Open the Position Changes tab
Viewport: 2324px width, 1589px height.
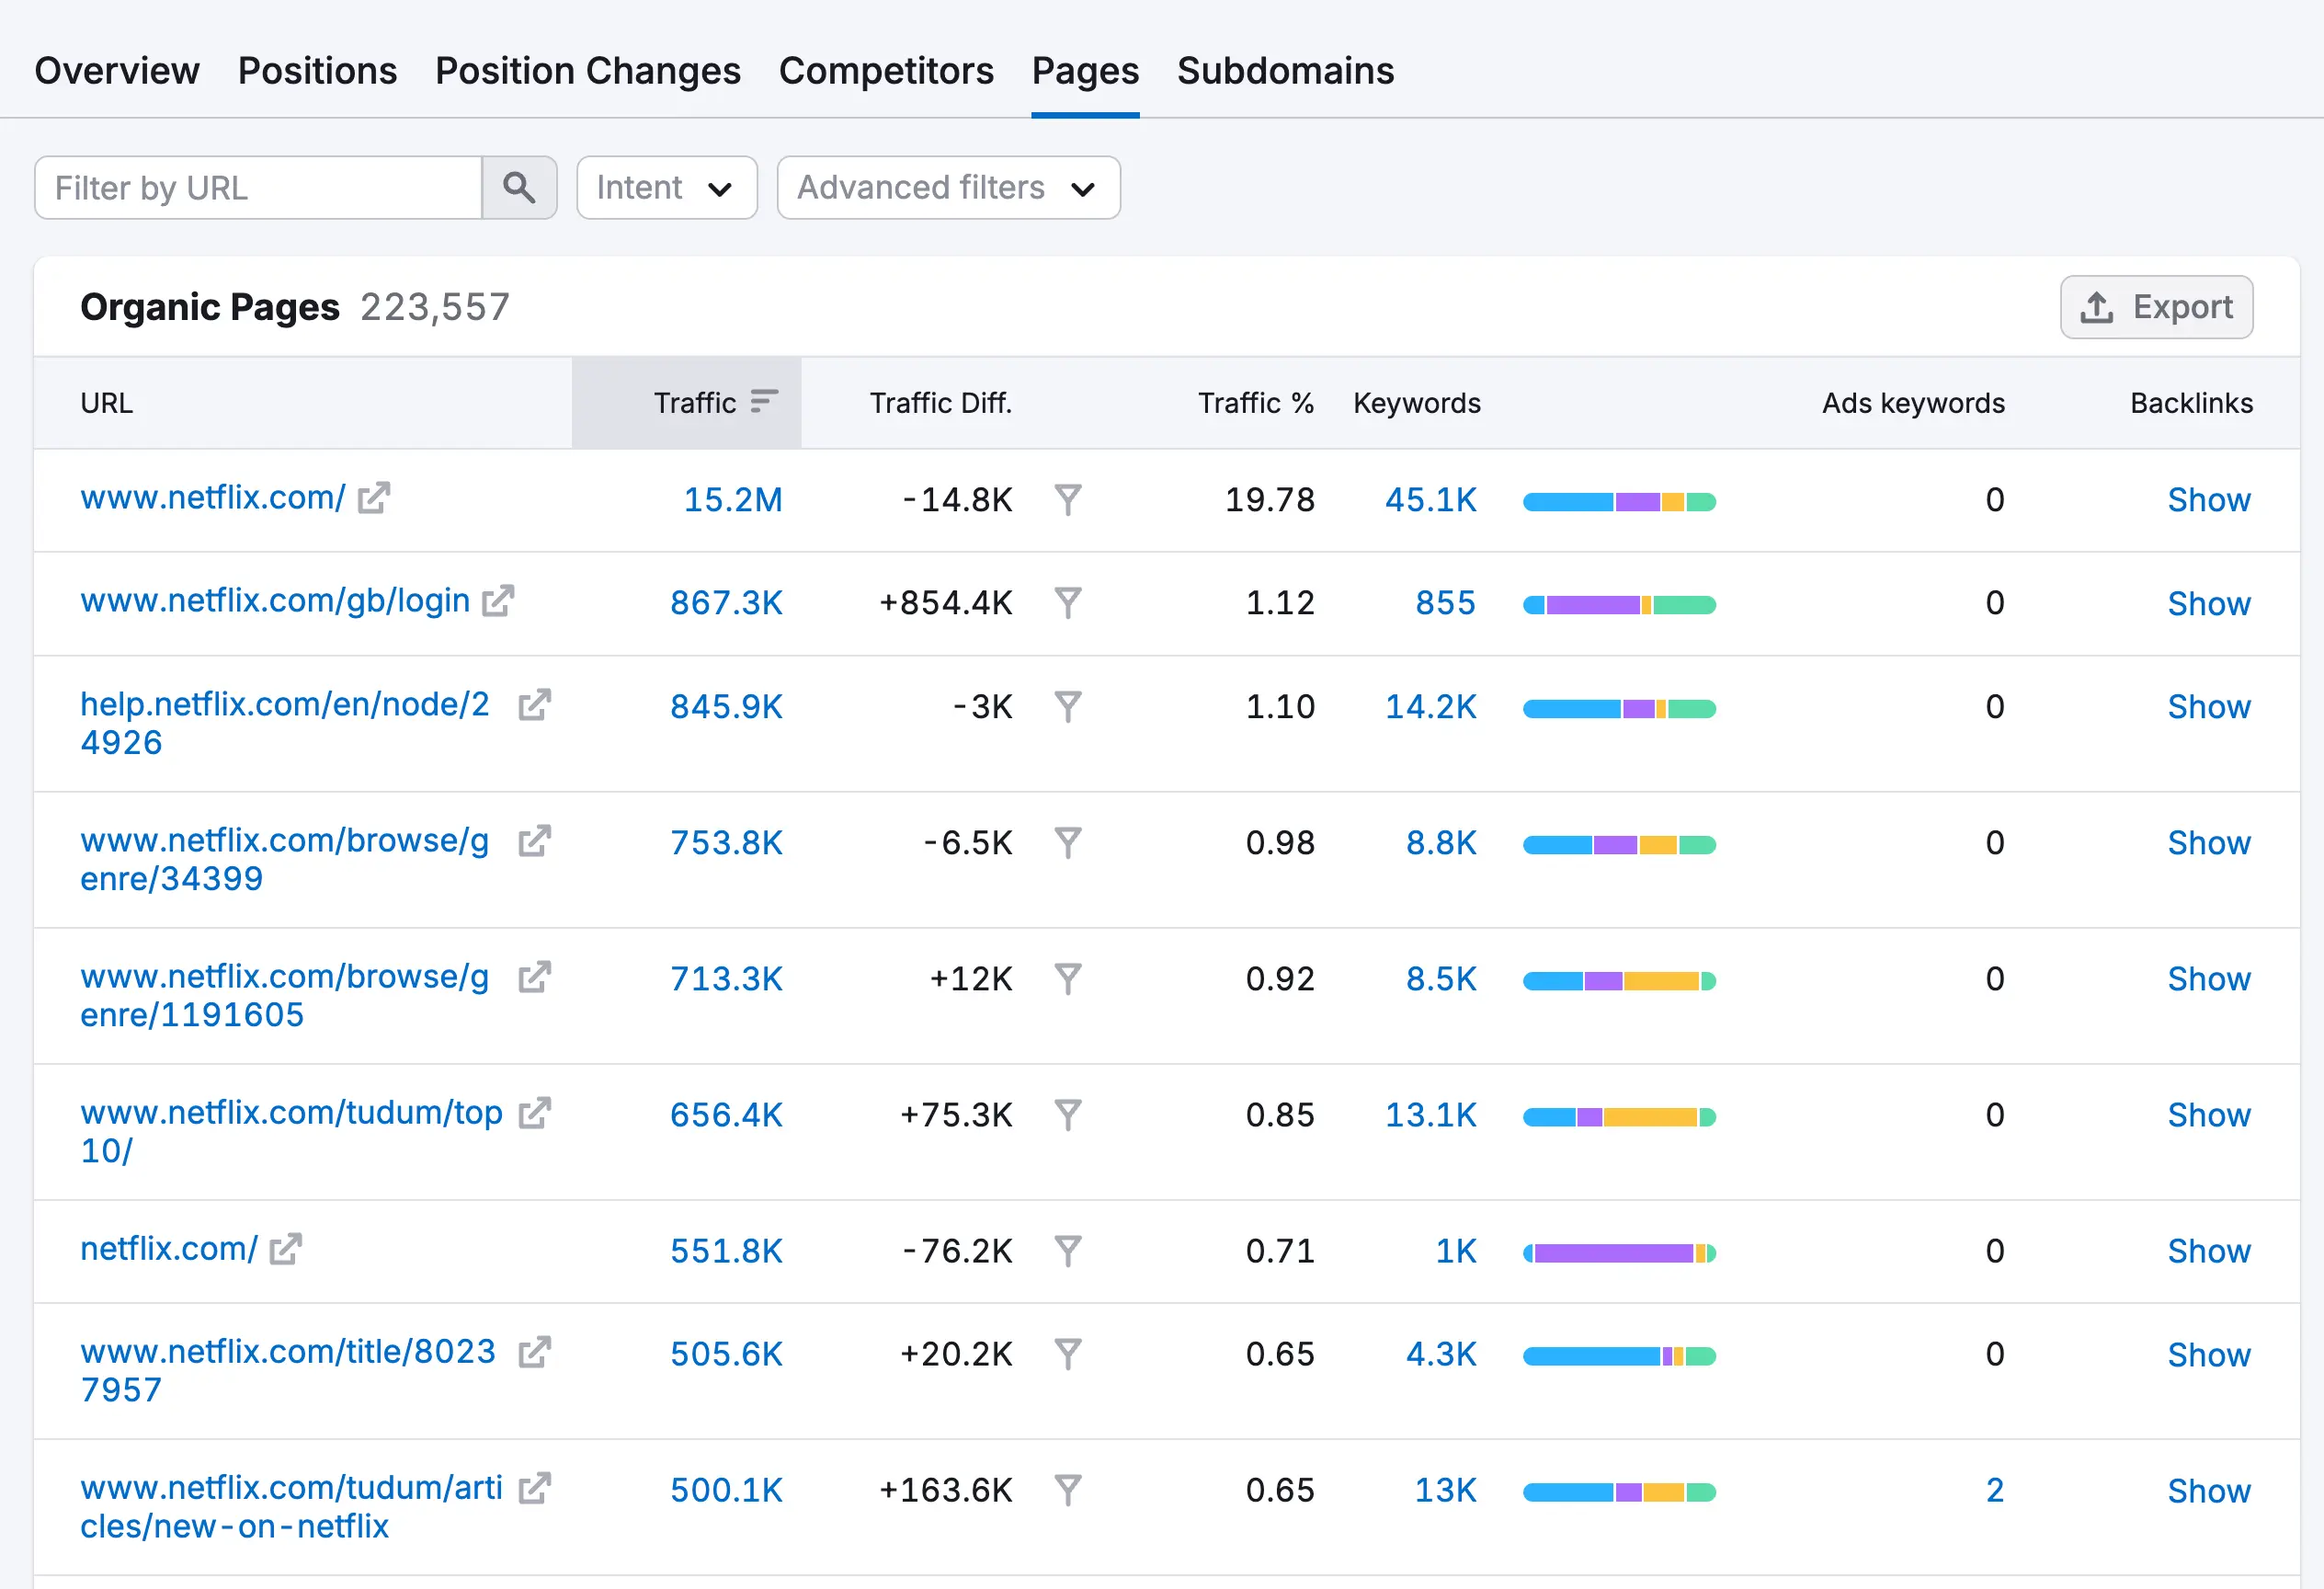pyautogui.click(x=588, y=71)
